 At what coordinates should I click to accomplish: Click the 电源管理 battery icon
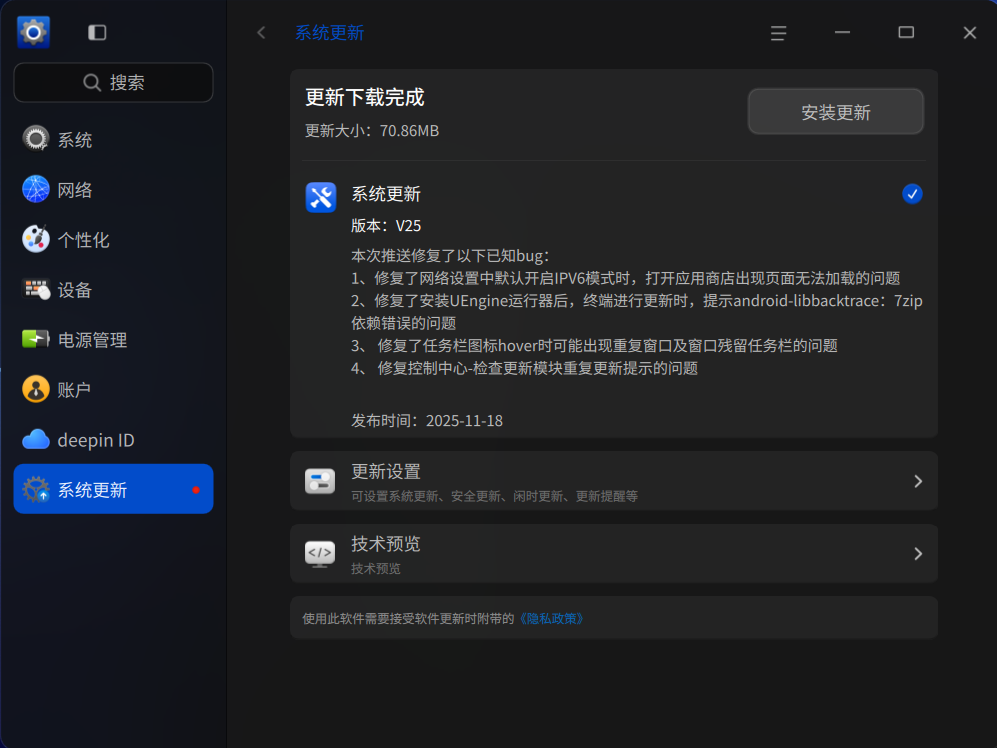click(x=36, y=339)
